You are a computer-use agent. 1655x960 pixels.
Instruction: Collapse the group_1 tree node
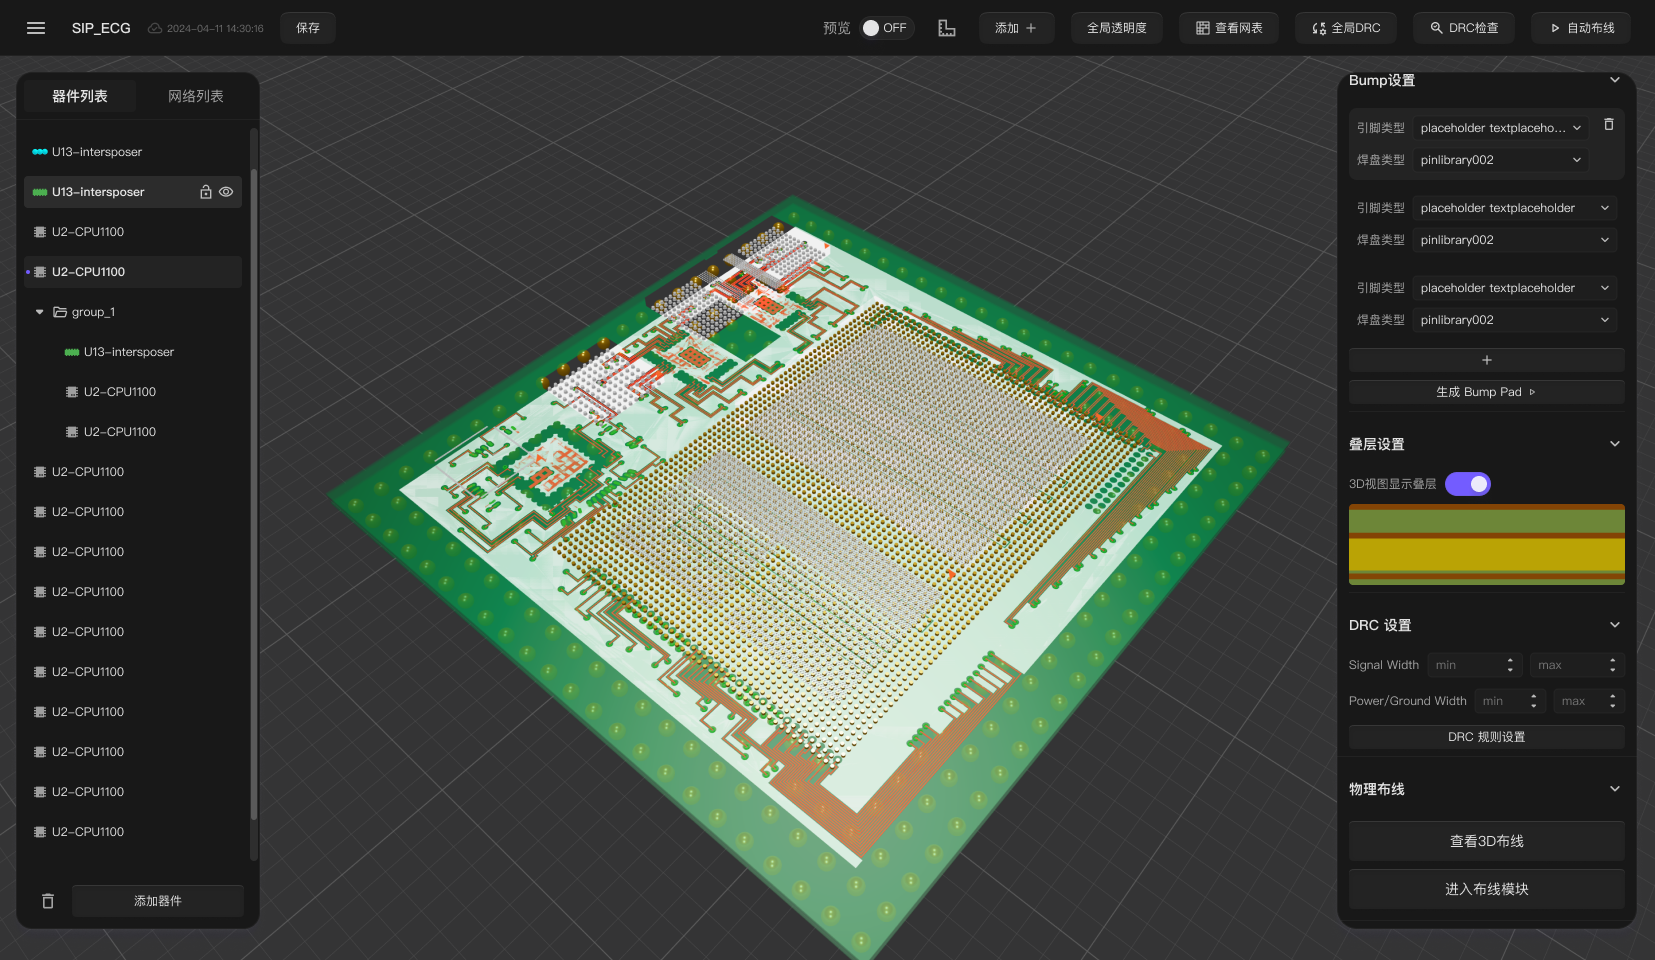(x=40, y=312)
